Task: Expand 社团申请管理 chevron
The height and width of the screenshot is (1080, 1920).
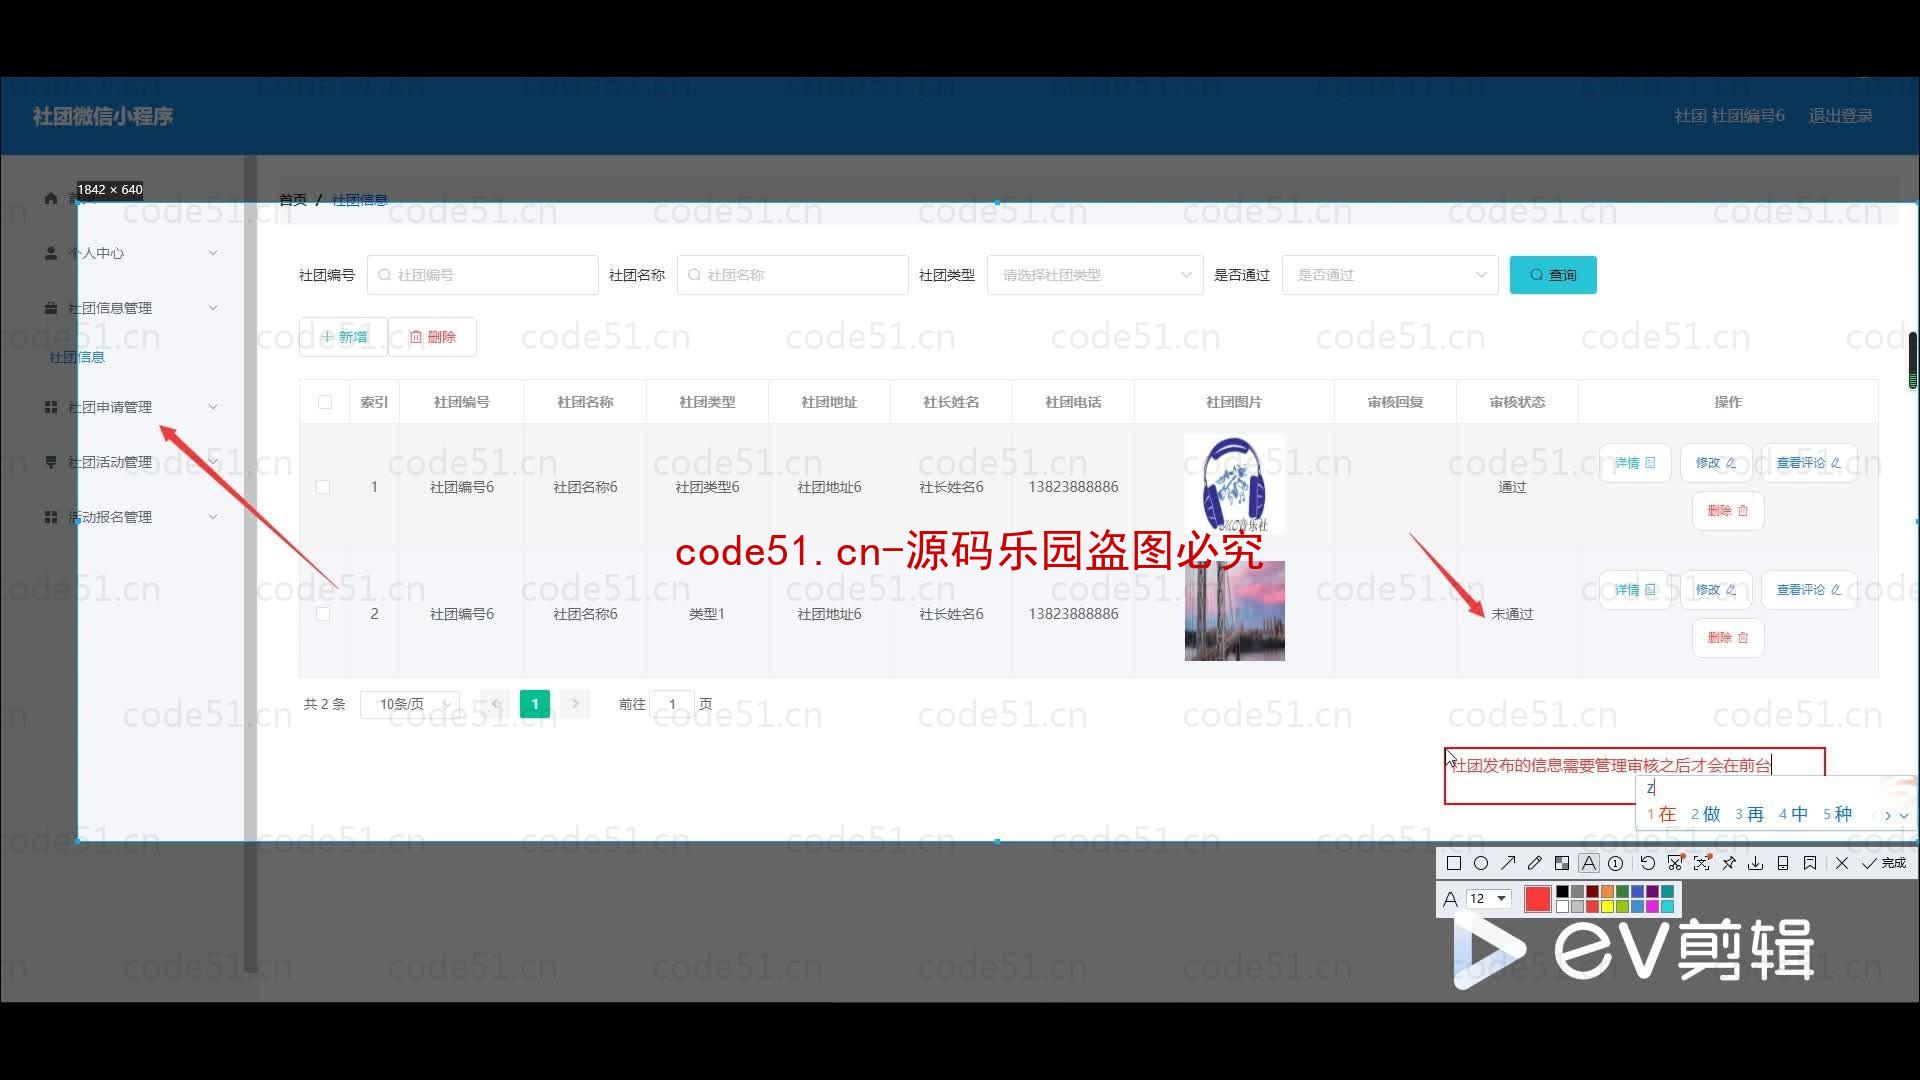Action: [x=213, y=407]
